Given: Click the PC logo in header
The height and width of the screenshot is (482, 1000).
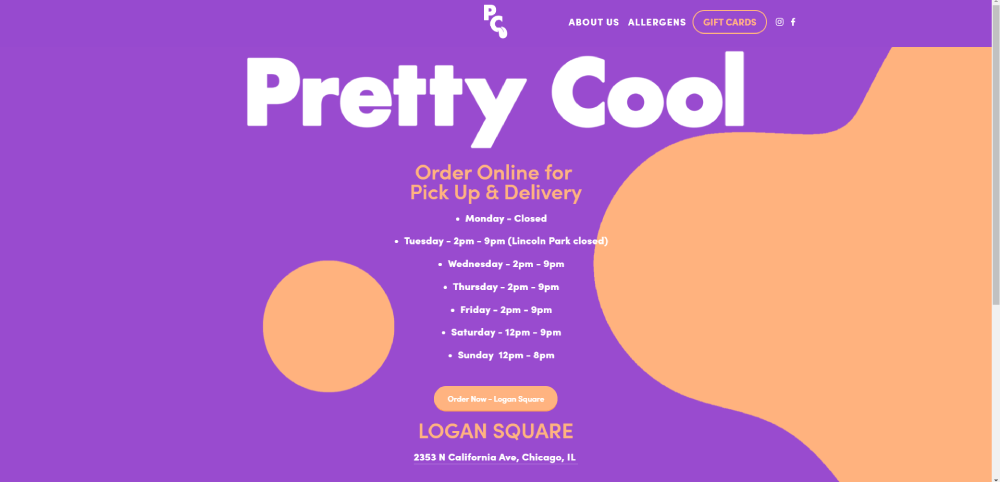Looking at the screenshot, I should coord(495,21).
